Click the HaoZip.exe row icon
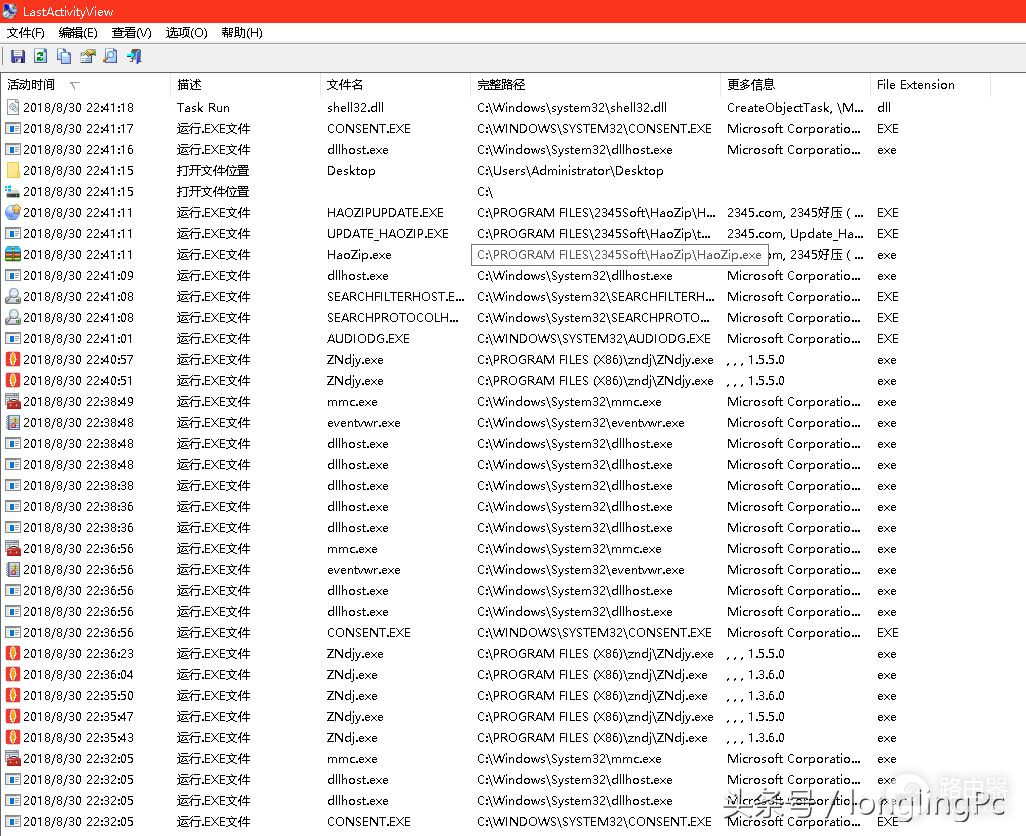The image size is (1026, 836). [x=13, y=255]
